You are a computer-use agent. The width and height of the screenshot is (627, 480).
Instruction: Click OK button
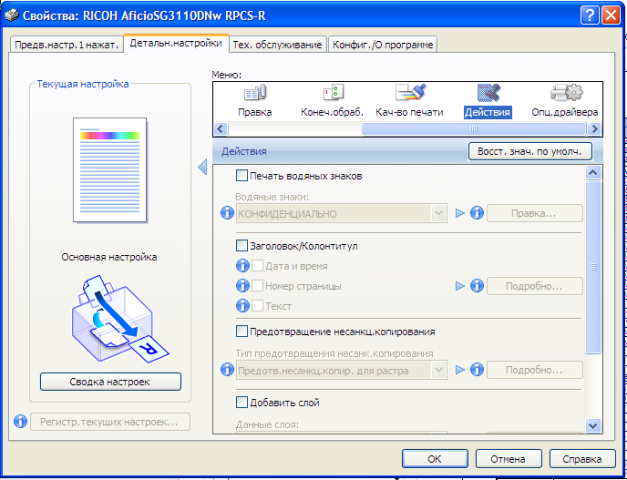[x=435, y=459]
